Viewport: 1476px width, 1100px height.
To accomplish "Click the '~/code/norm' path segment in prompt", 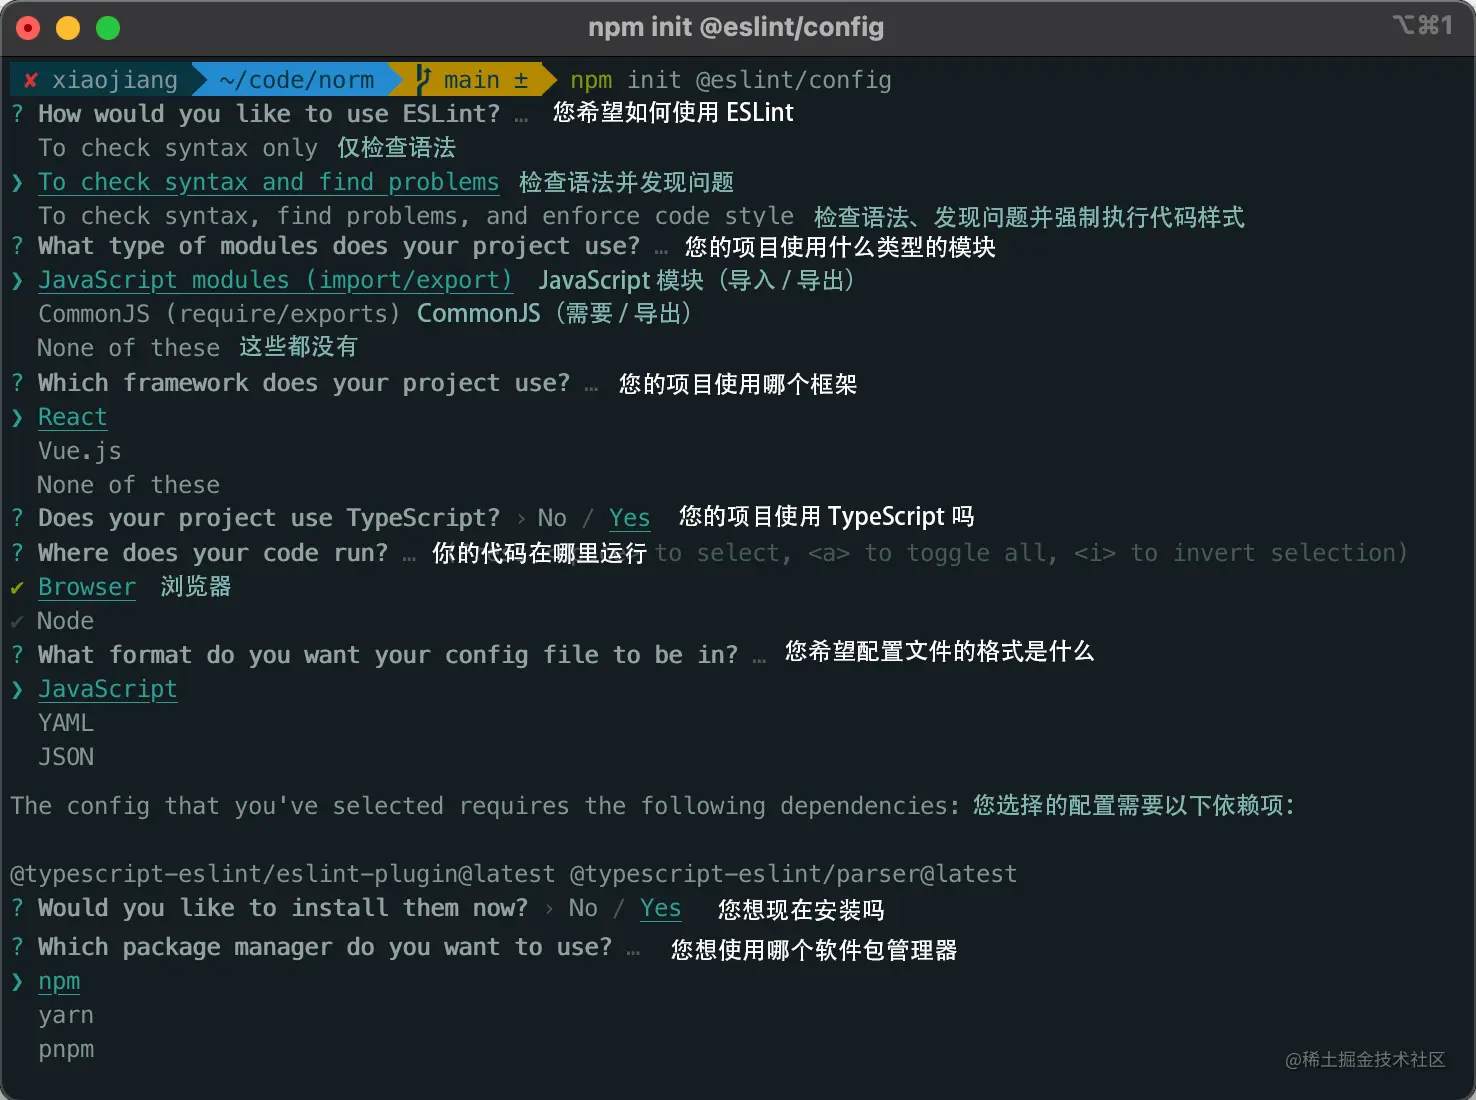I will coord(296,80).
